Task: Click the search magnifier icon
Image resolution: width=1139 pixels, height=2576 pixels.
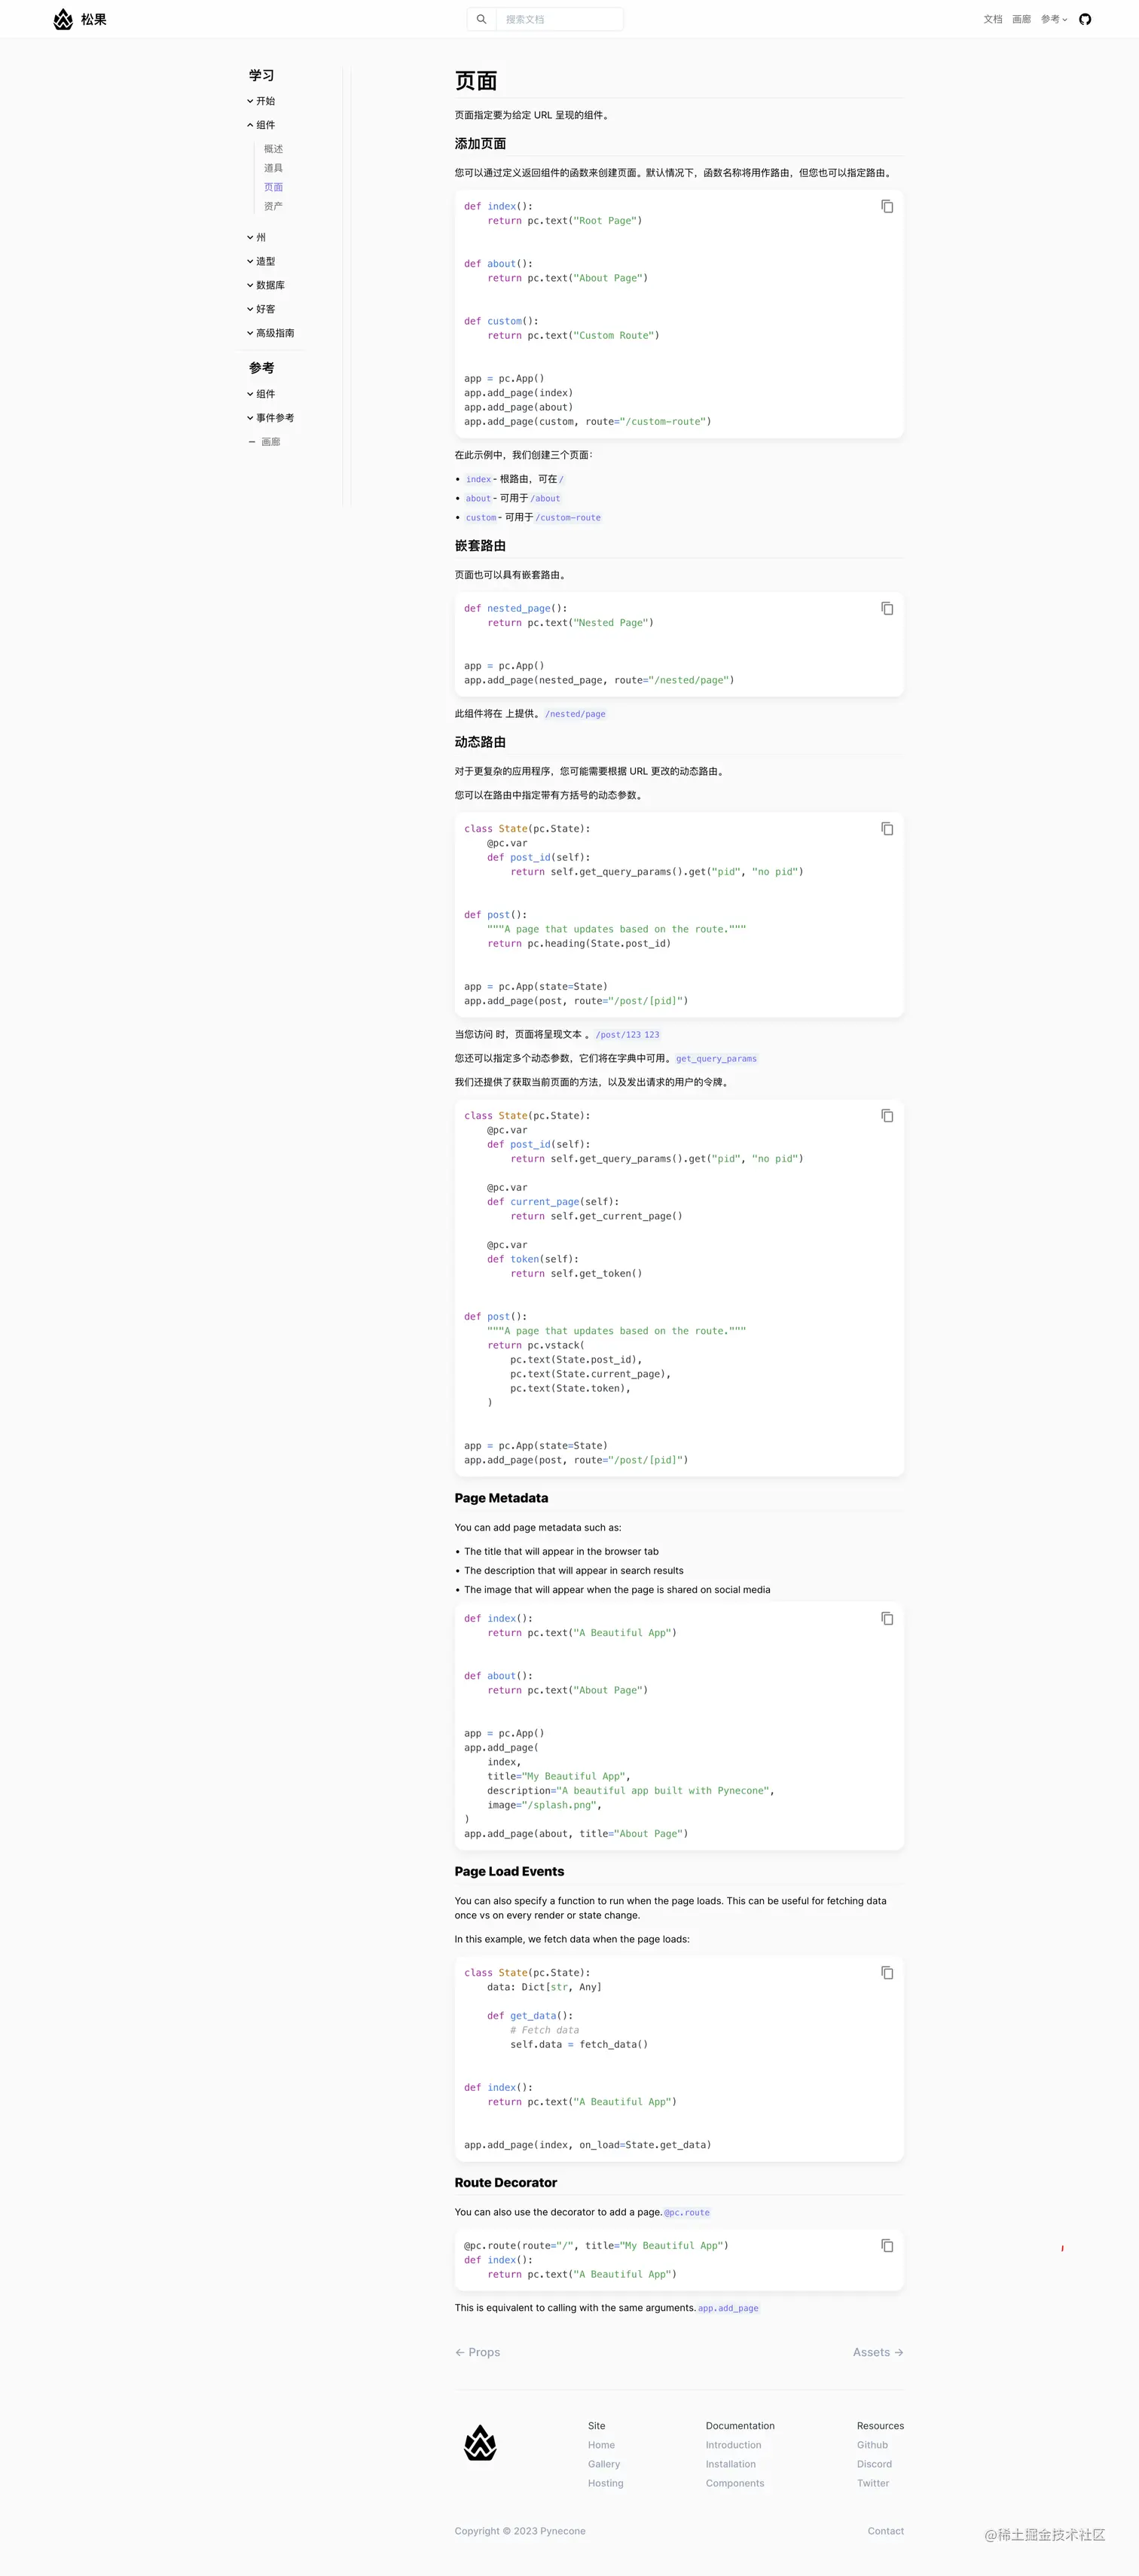Action: point(481,19)
